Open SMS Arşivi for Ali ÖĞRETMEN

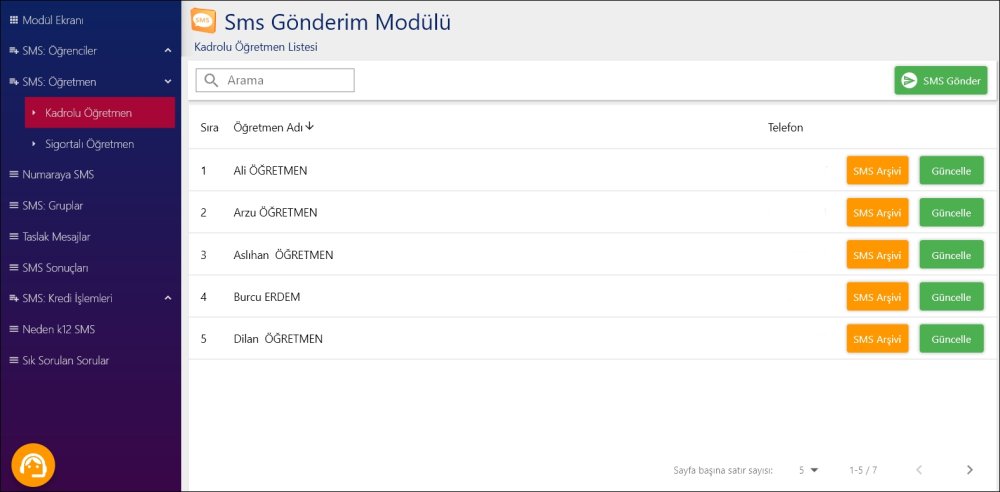(x=877, y=171)
